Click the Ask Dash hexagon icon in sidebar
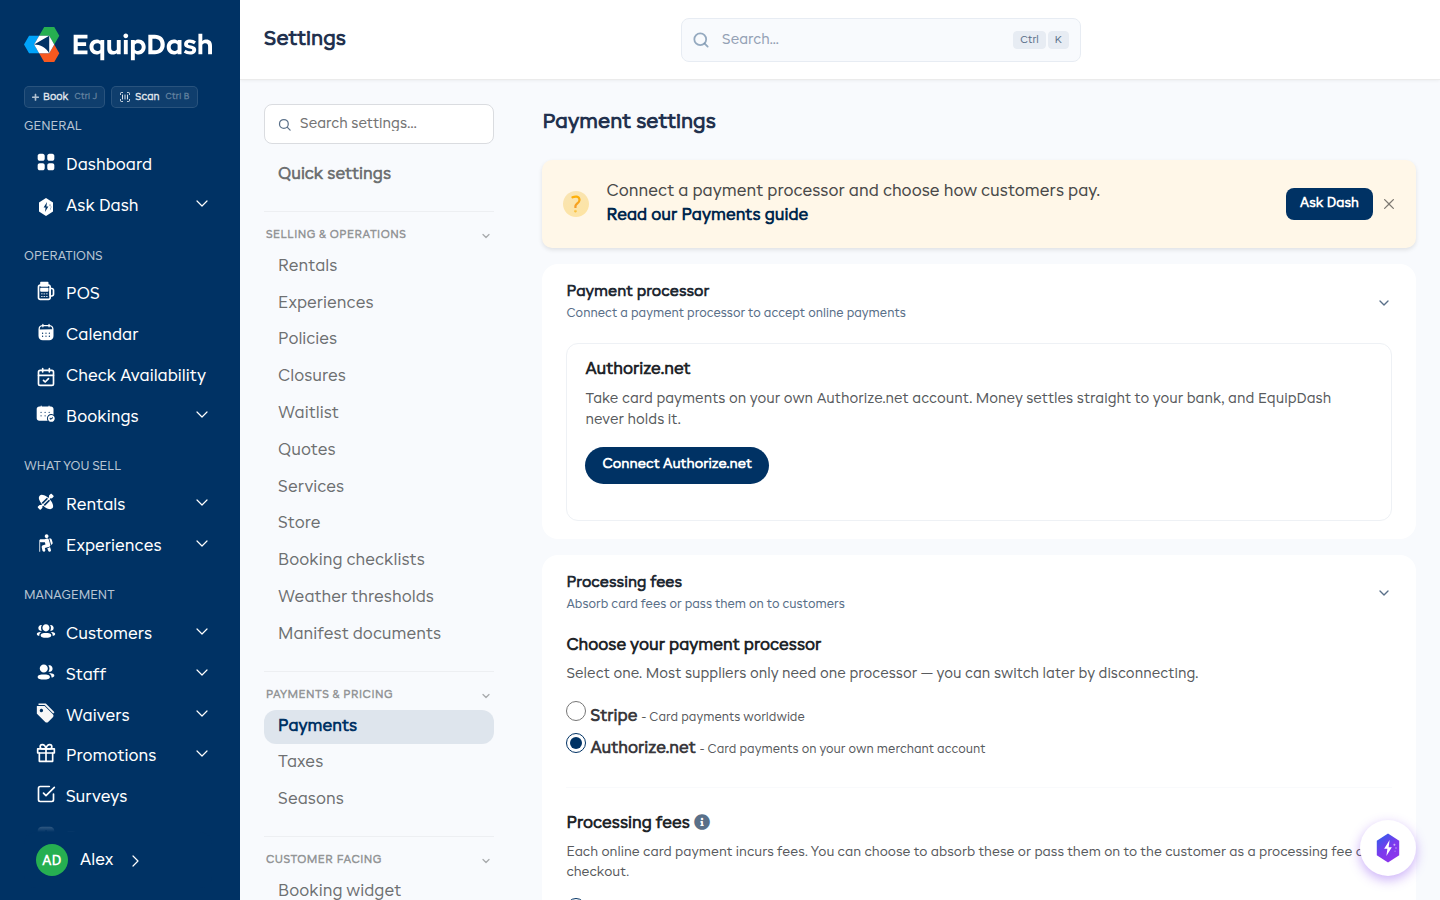 [46, 206]
